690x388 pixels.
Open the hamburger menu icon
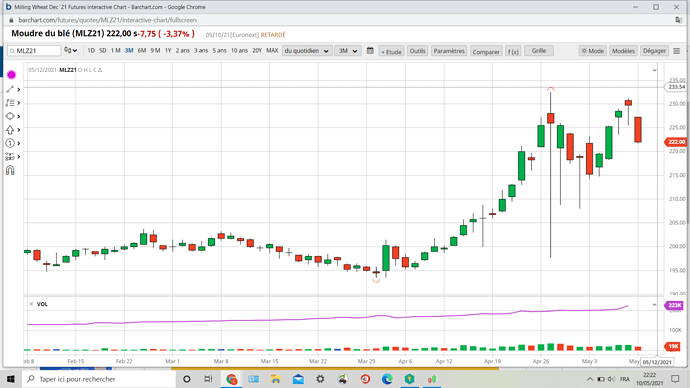click(677, 51)
